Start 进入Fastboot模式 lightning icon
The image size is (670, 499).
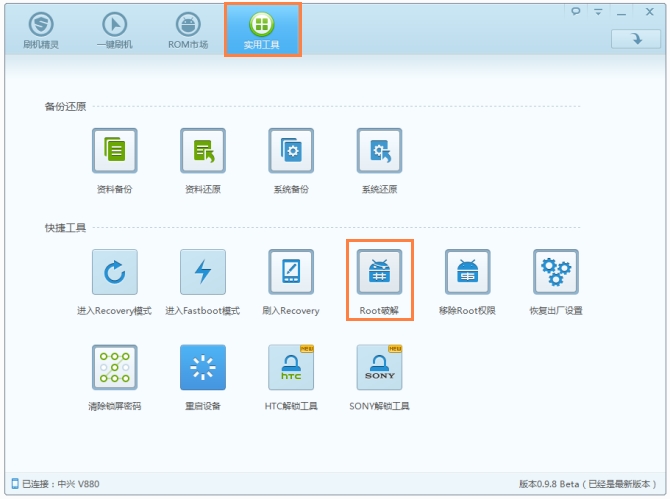pos(203,272)
